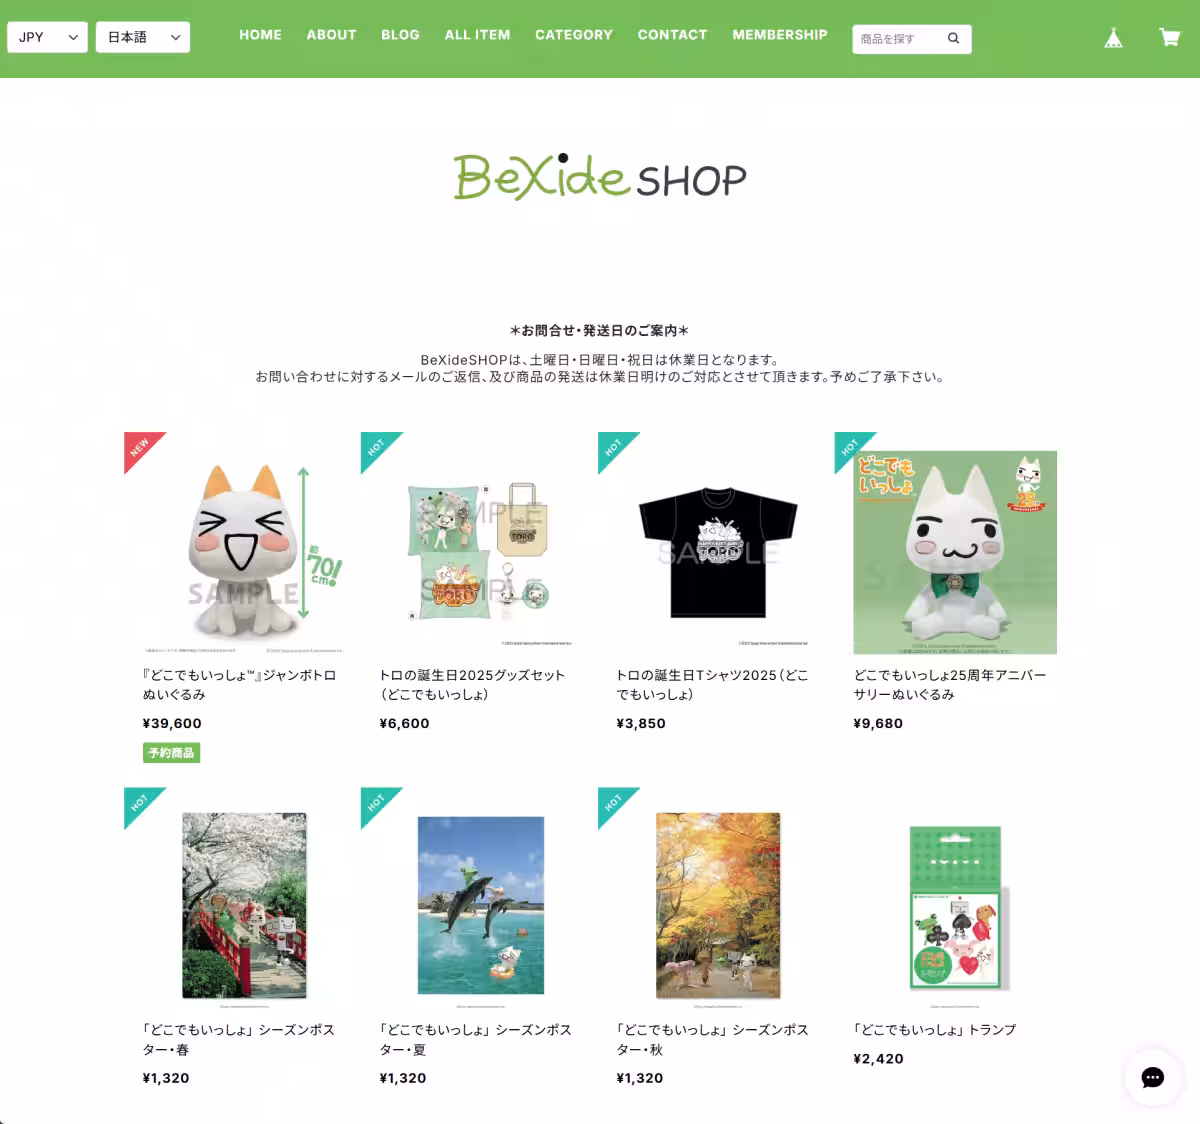Image resolution: width=1200 pixels, height=1124 pixels.
Task: Select the BLOG menu item
Action: [x=400, y=34]
